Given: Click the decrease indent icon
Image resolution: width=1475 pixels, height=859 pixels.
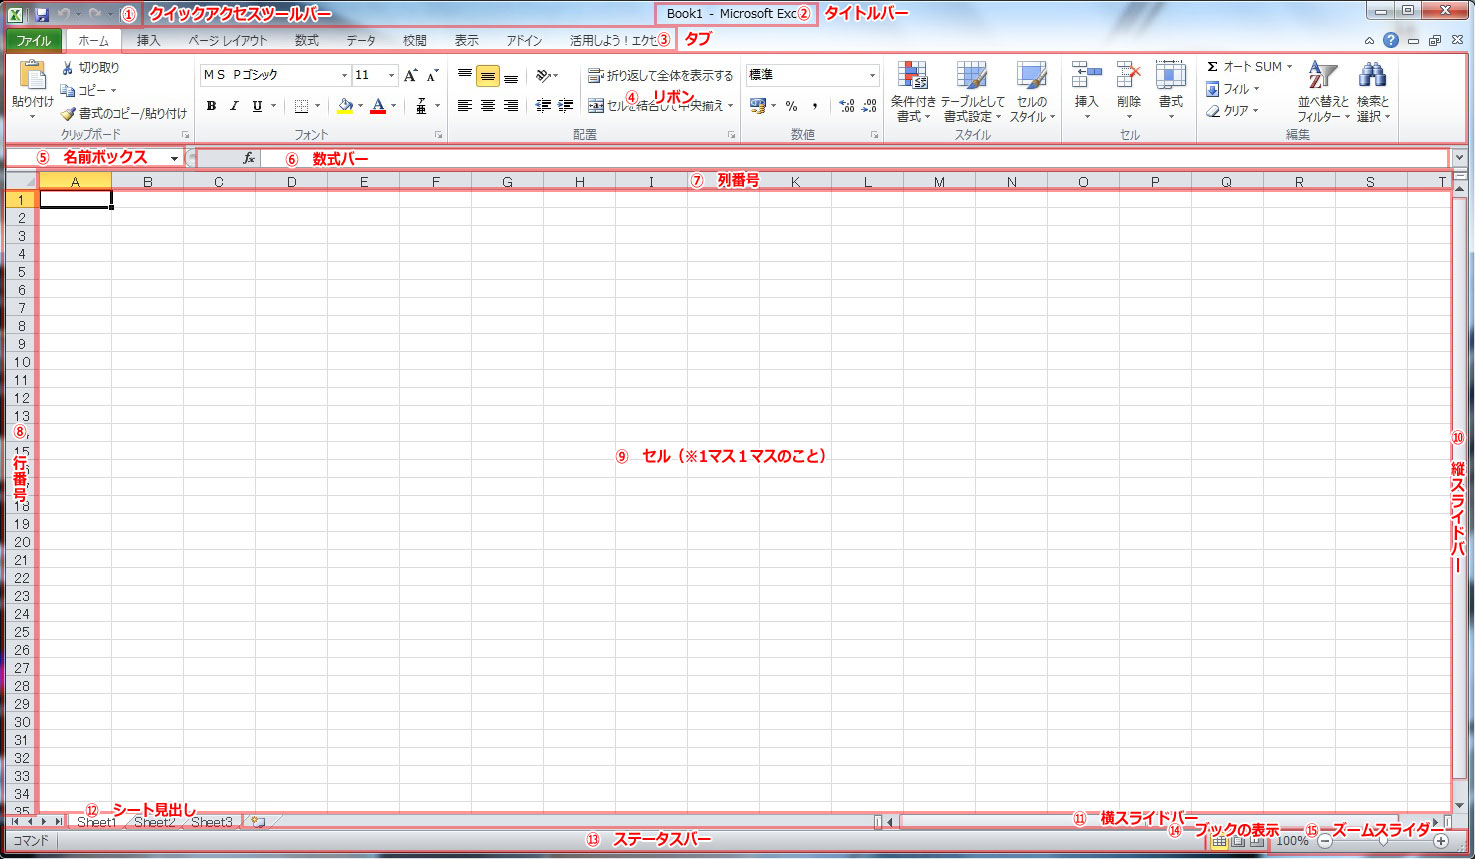Looking at the screenshot, I should (x=543, y=105).
